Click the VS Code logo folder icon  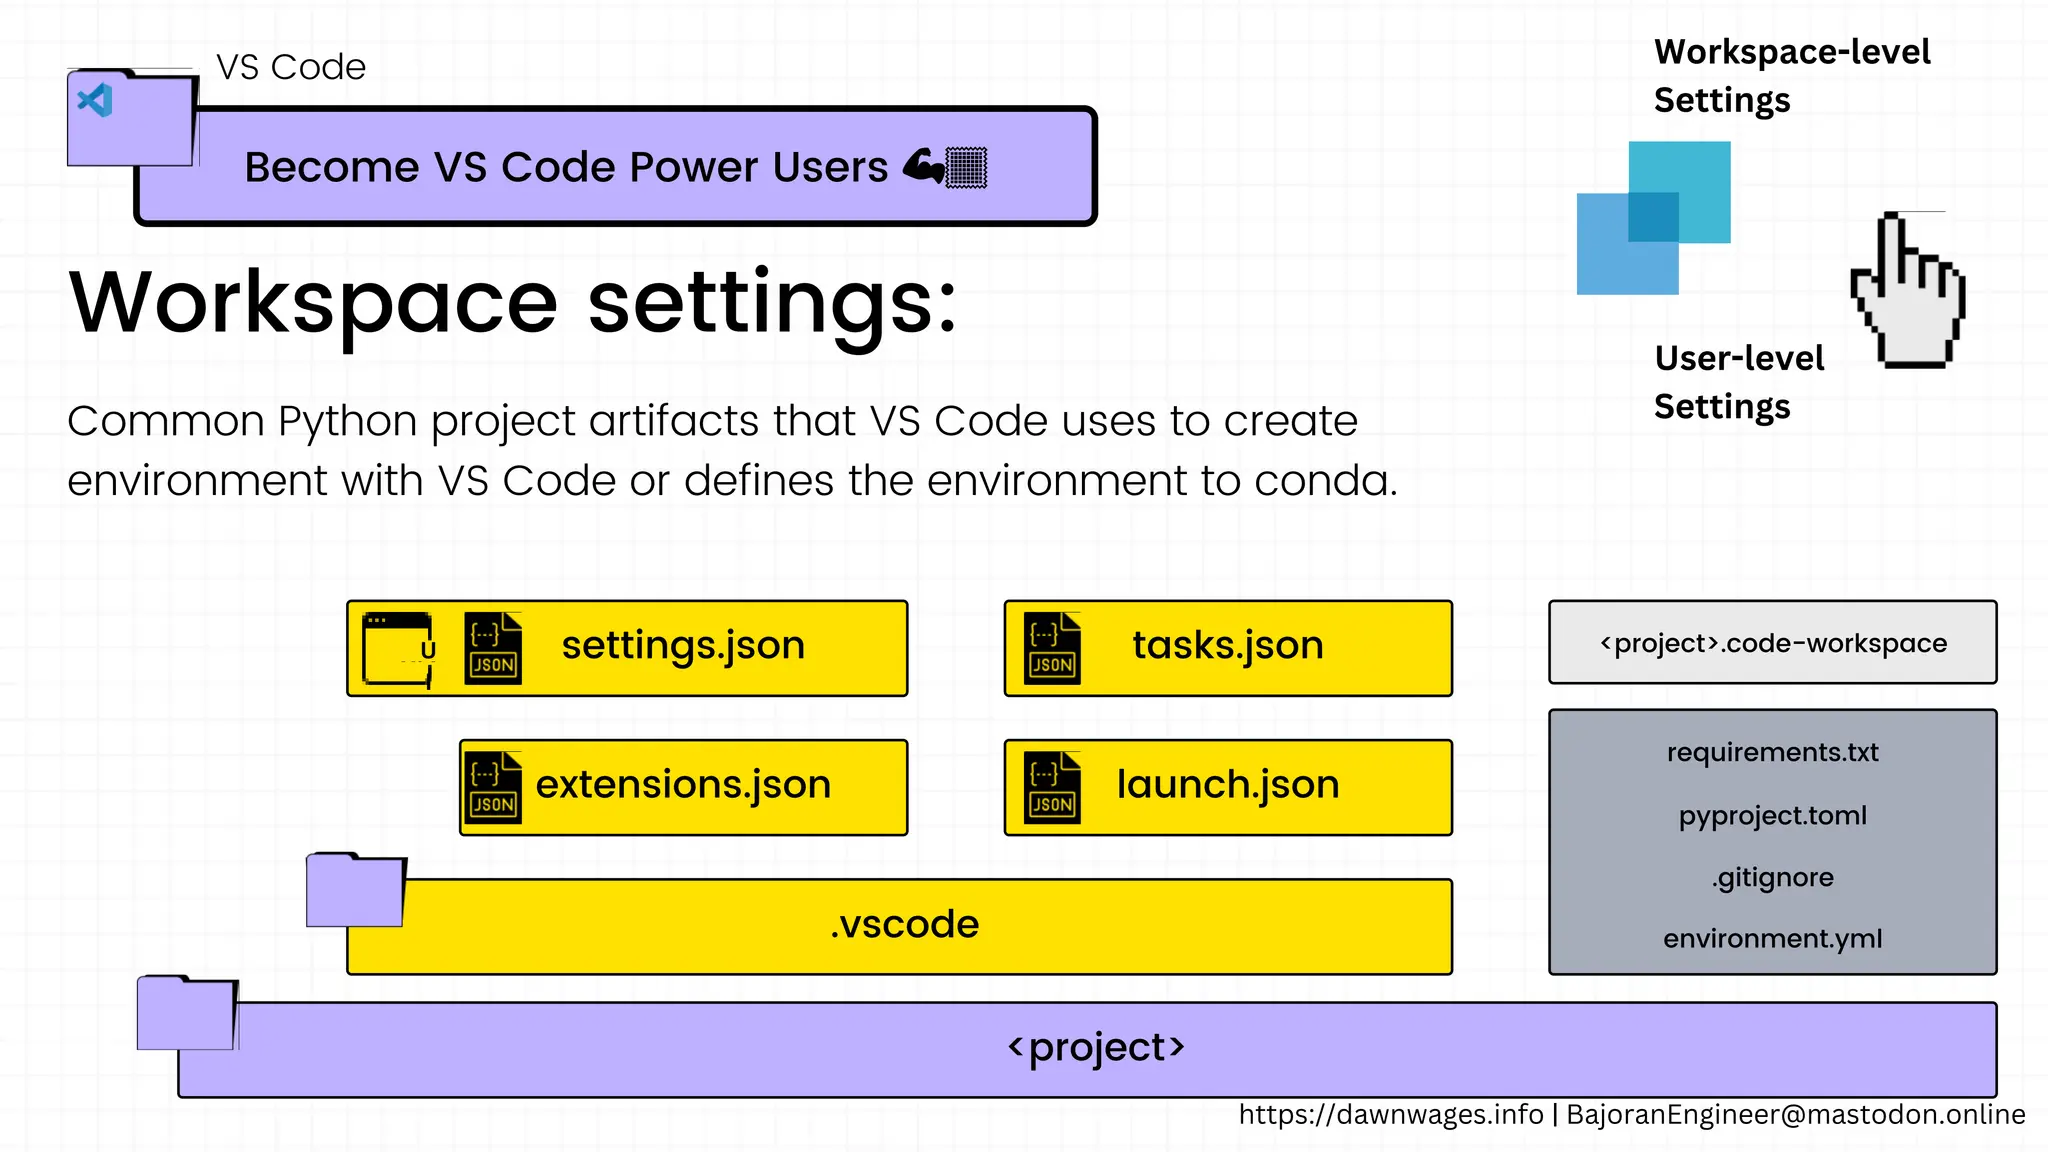click(132, 118)
